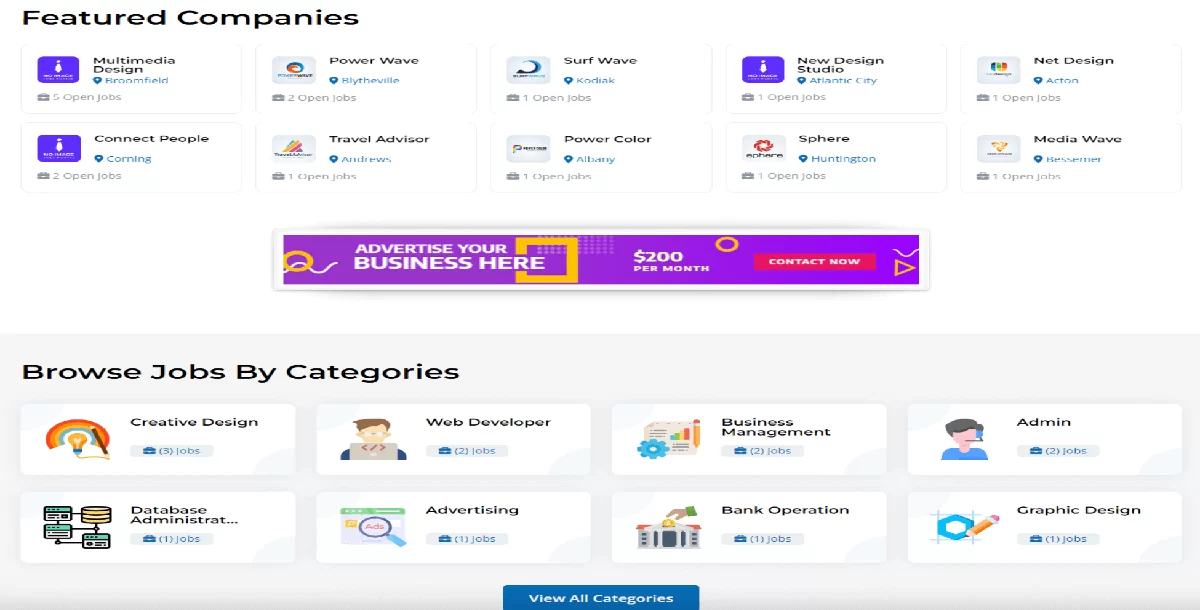Open the Database Administration category title
This screenshot has height=610, width=1200.
tap(185, 515)
